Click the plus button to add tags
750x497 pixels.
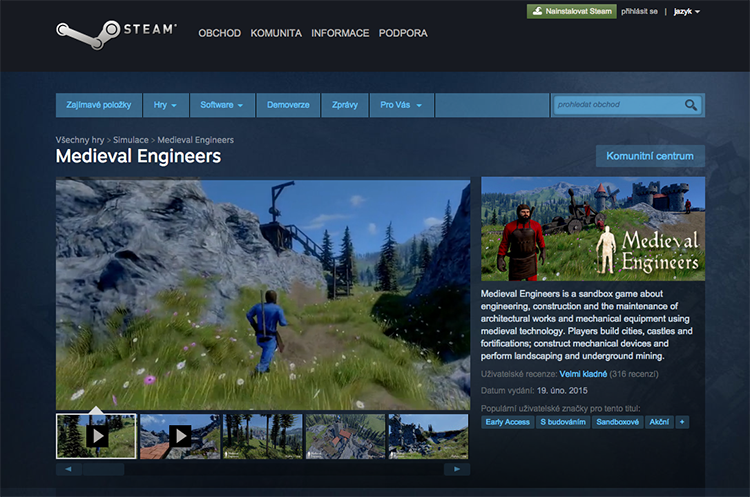682,422
